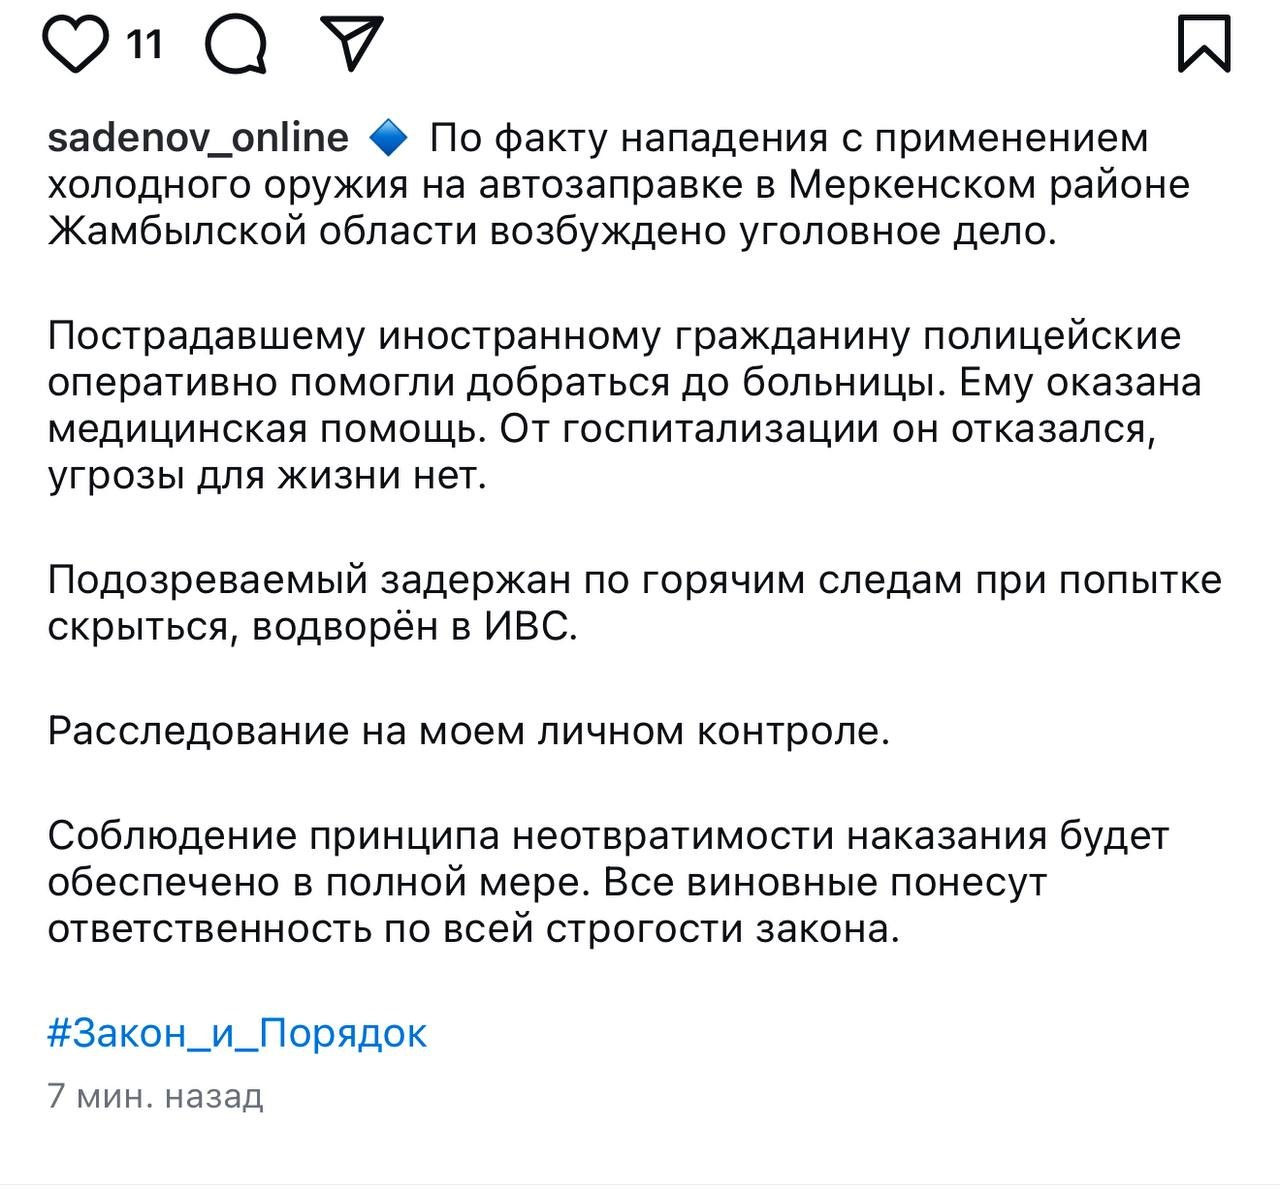Viewport: 1280px width, 1189px height.
Task: Click the blue diamond badge beside the username
Action: [x=388, y=138]
